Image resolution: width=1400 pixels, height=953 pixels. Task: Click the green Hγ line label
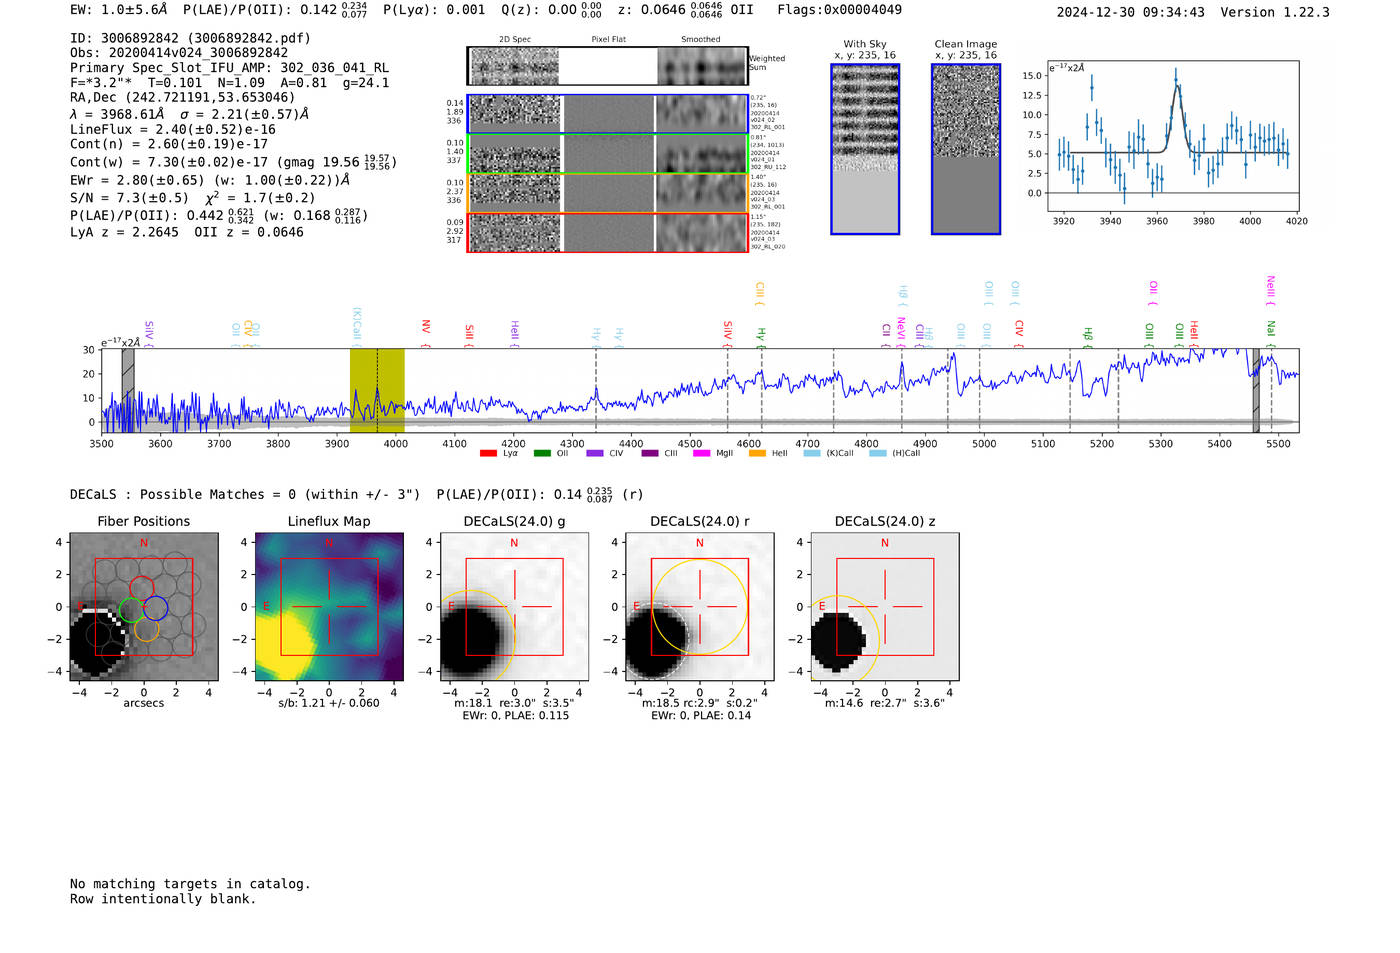tap(761, 336)
